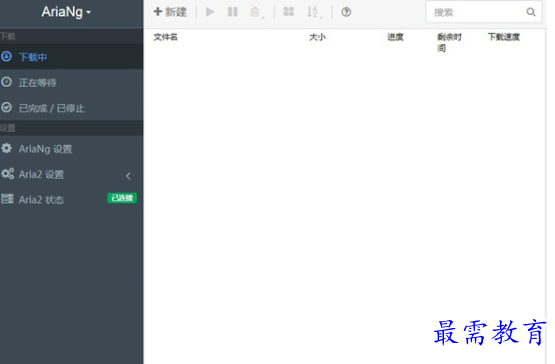Open the delete tasks trash dropdown

pyautogui.click(x=257, y=12)
